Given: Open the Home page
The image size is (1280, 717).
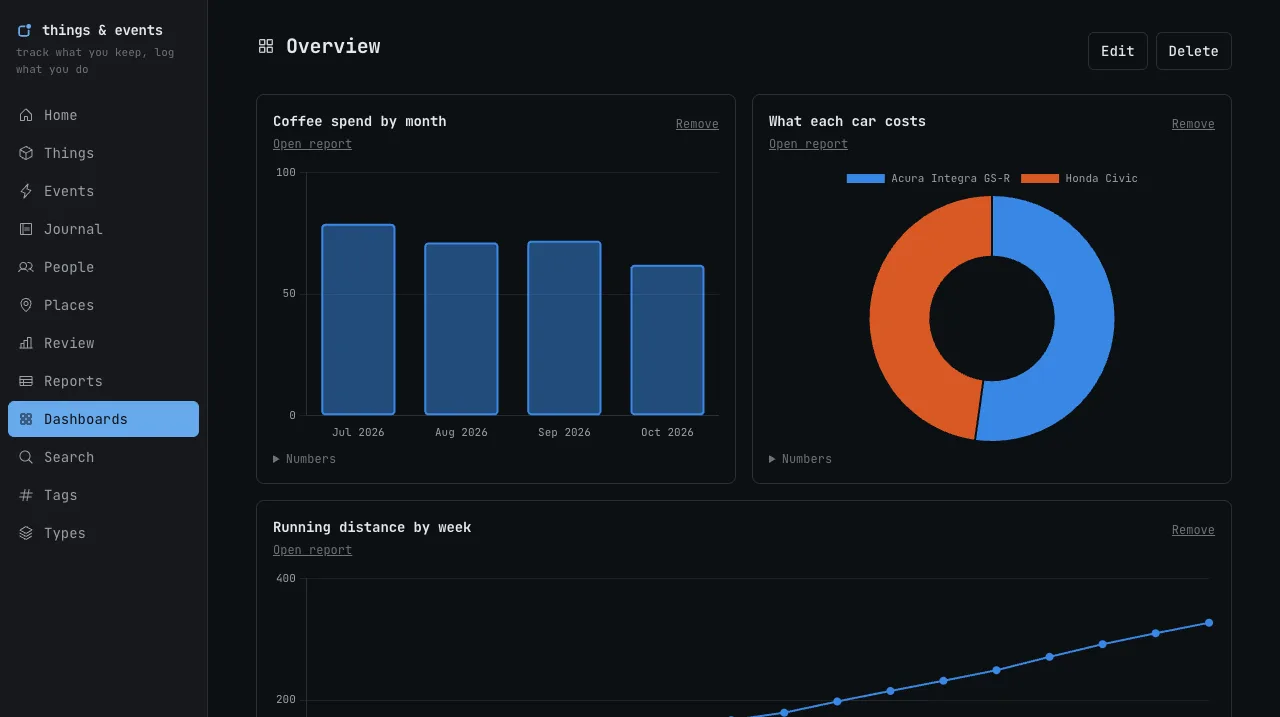Looking at the screenshot, I should (x=103, y=115).
